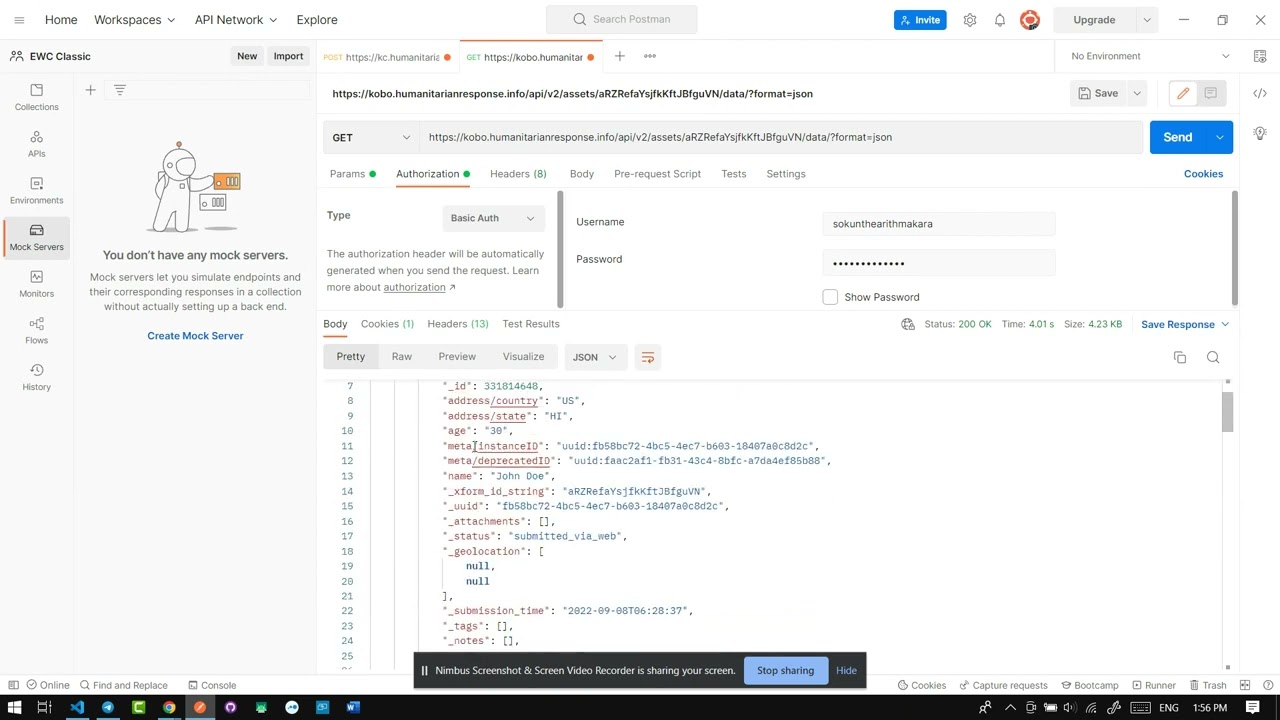Click the Invite button
The width and height of the screenshot is (1280, 720).
(x=920, y=20)
